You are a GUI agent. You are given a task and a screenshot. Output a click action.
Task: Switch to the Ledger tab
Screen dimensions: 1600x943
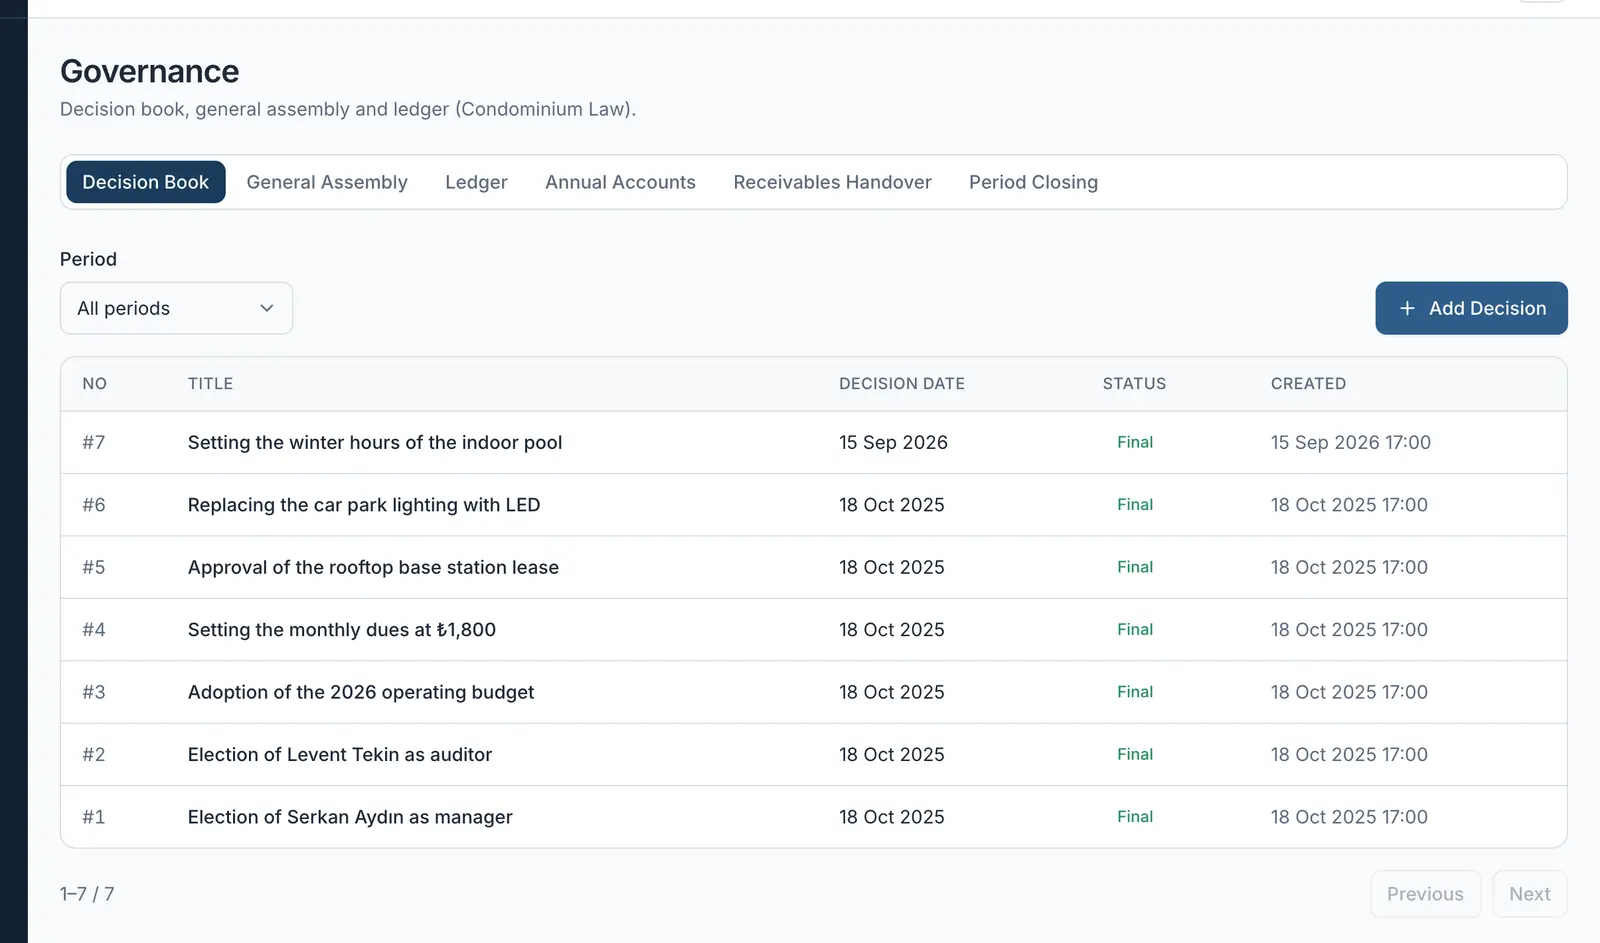[x=476, y=182]
